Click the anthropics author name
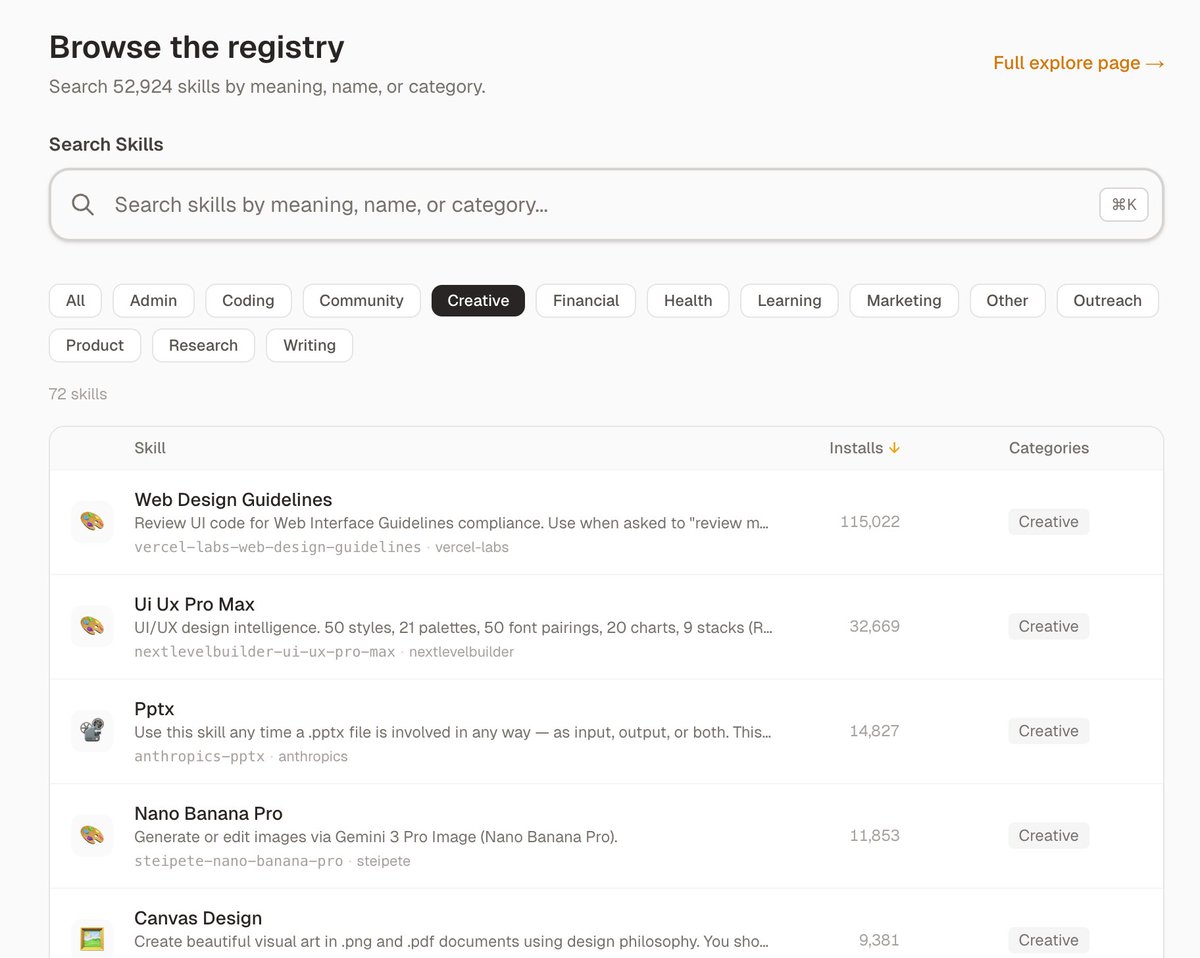Screen dimensions: 1200x958 coord(313,757)
